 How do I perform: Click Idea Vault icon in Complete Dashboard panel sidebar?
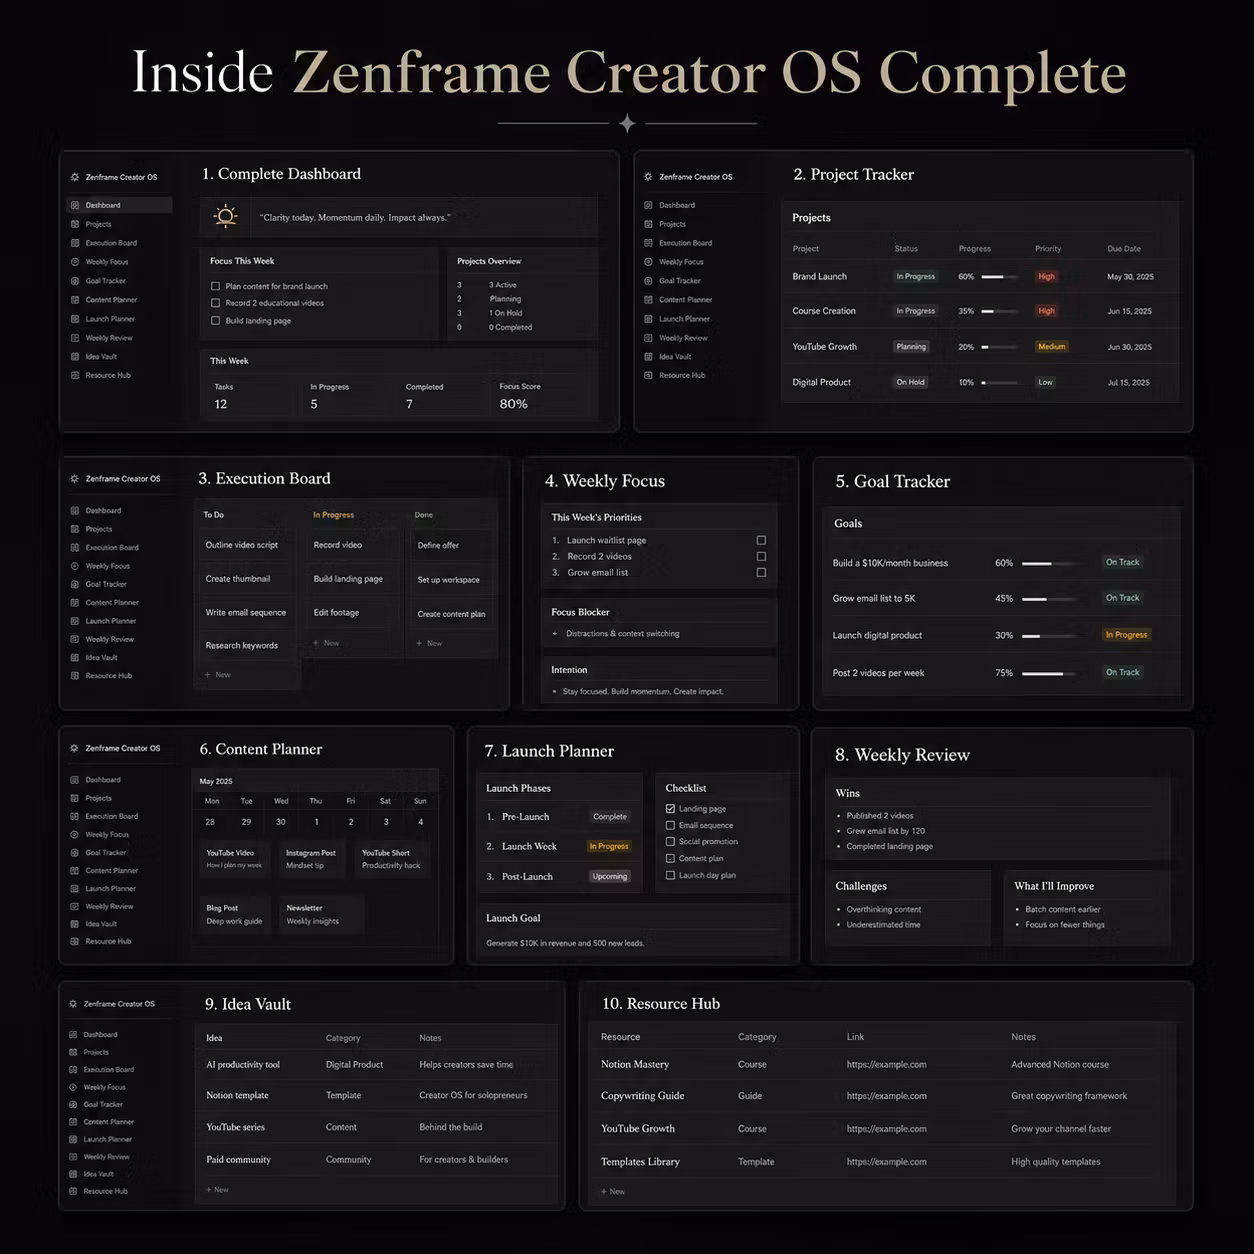coord(75,356)
